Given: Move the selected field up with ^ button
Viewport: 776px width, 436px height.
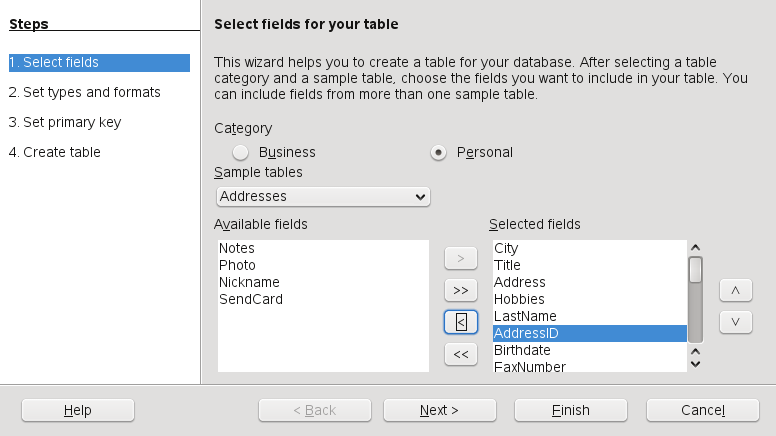Looking at the screenshot, I should [x=735, y=290].
